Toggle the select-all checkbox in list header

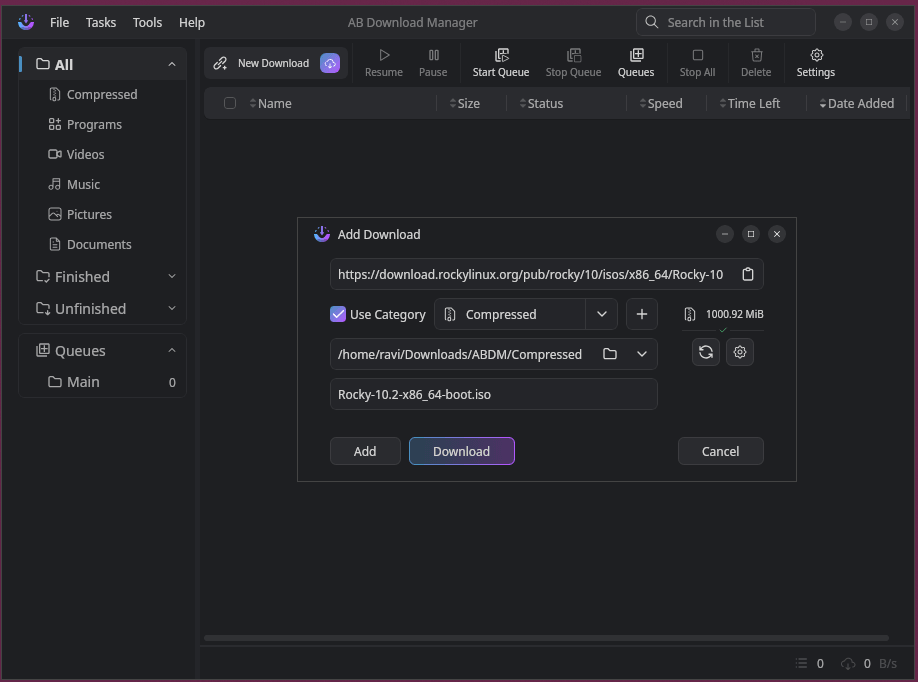[230, 103]
